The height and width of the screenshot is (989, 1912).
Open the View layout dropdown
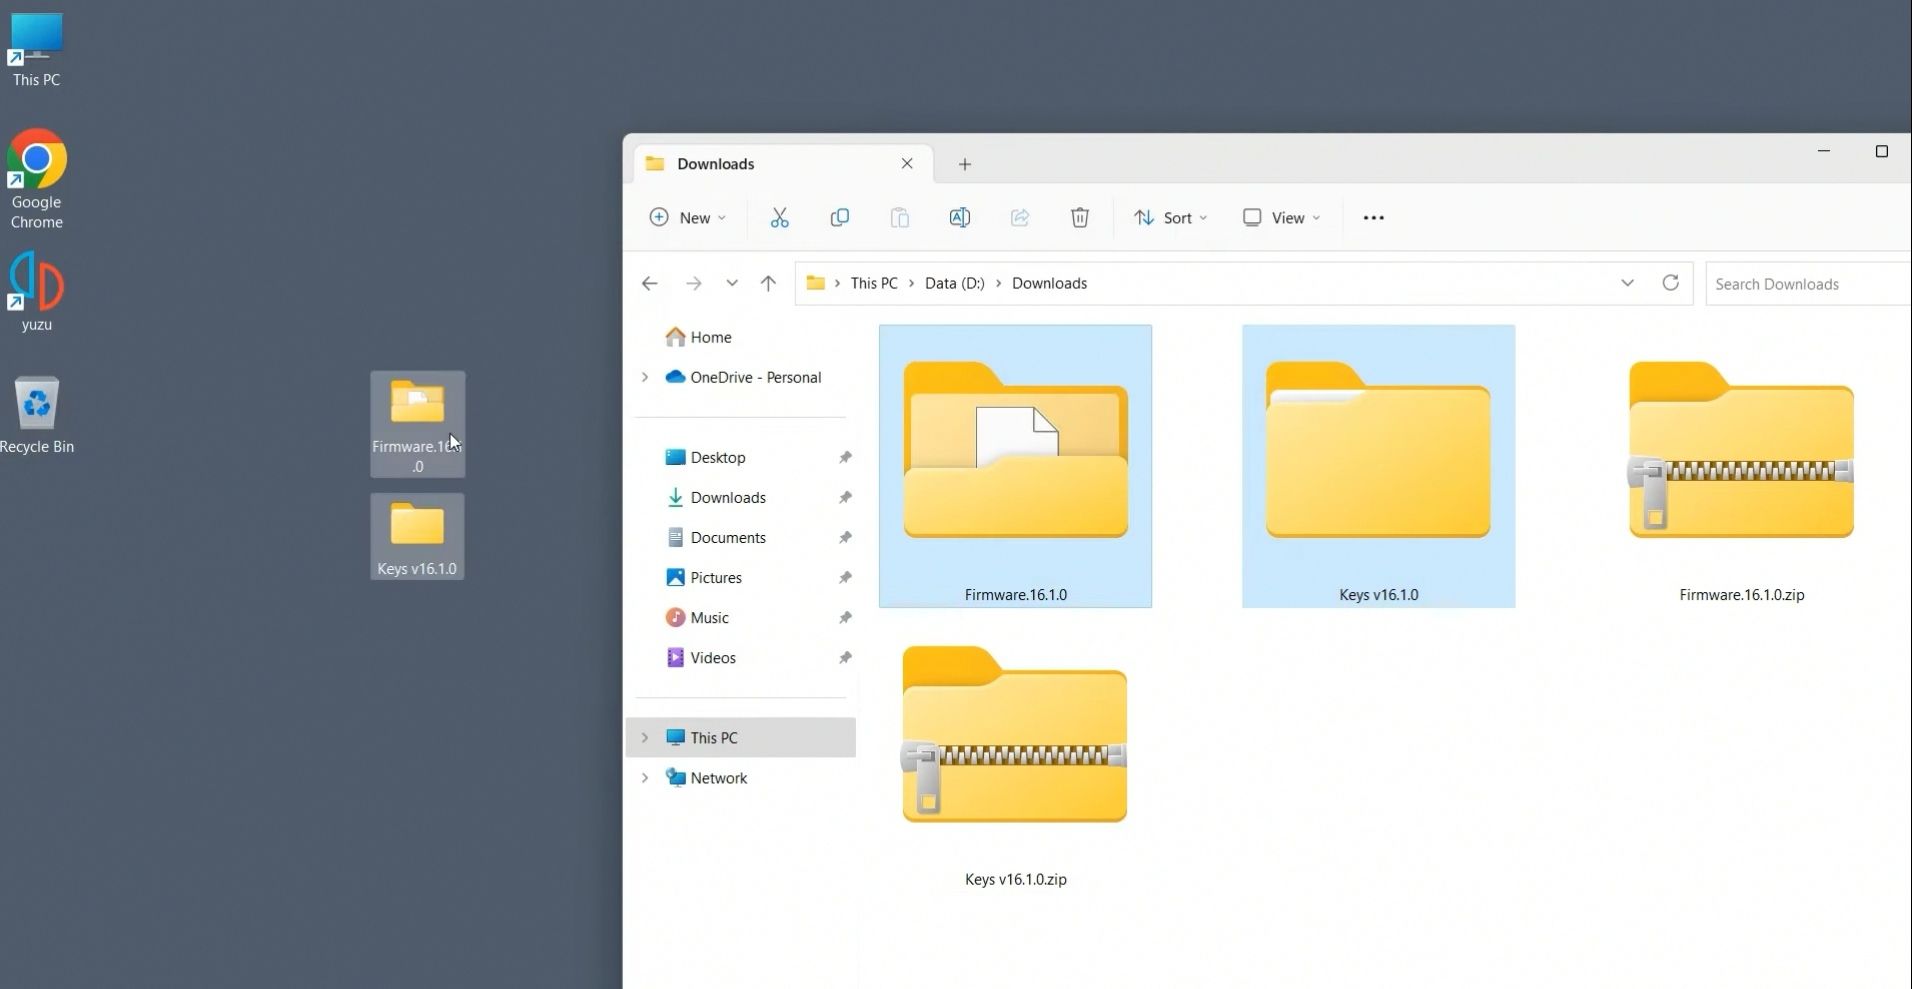tap(1281, 218)
